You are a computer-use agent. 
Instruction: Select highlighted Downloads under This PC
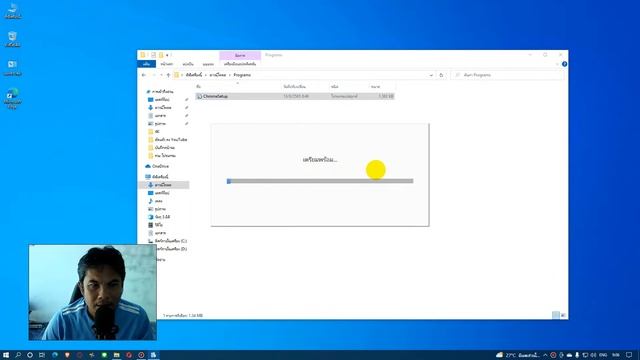tap(163, 185)
